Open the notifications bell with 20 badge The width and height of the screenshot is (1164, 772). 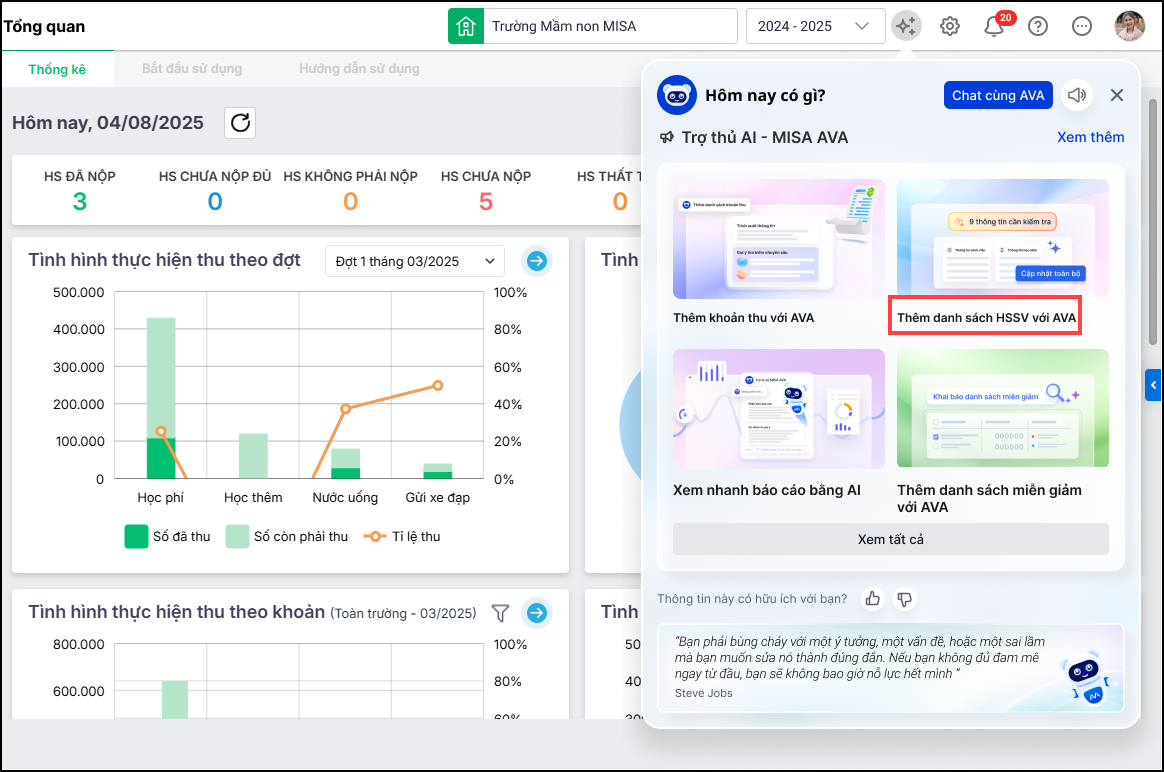[x=994, y=26]
